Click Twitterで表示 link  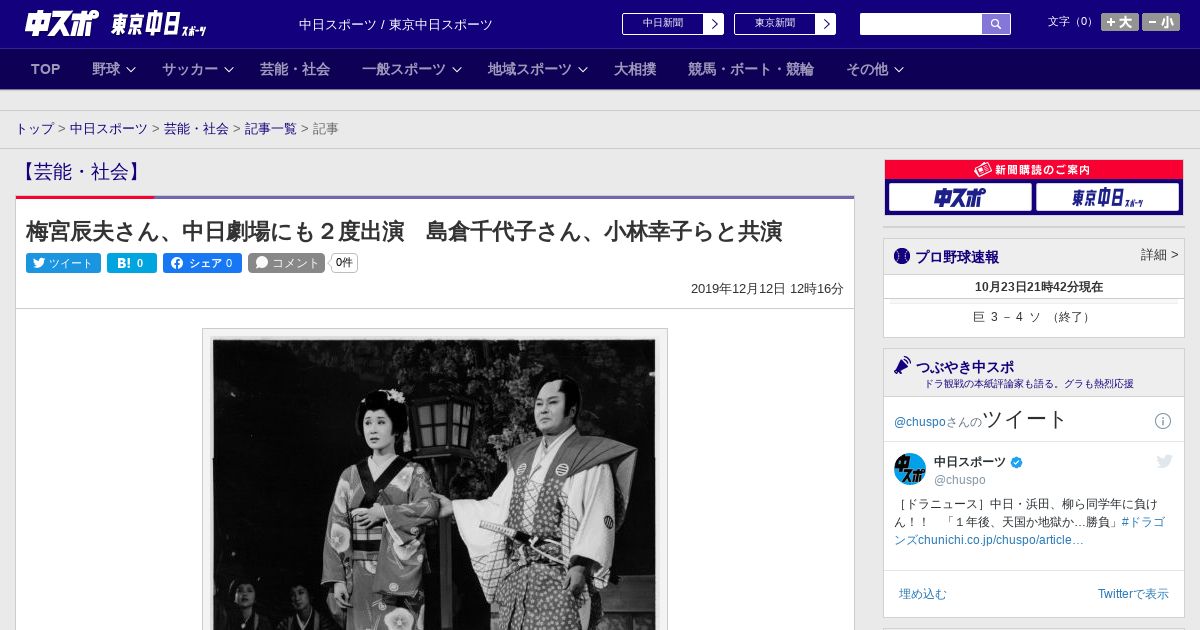click(x=1133, y=594)
